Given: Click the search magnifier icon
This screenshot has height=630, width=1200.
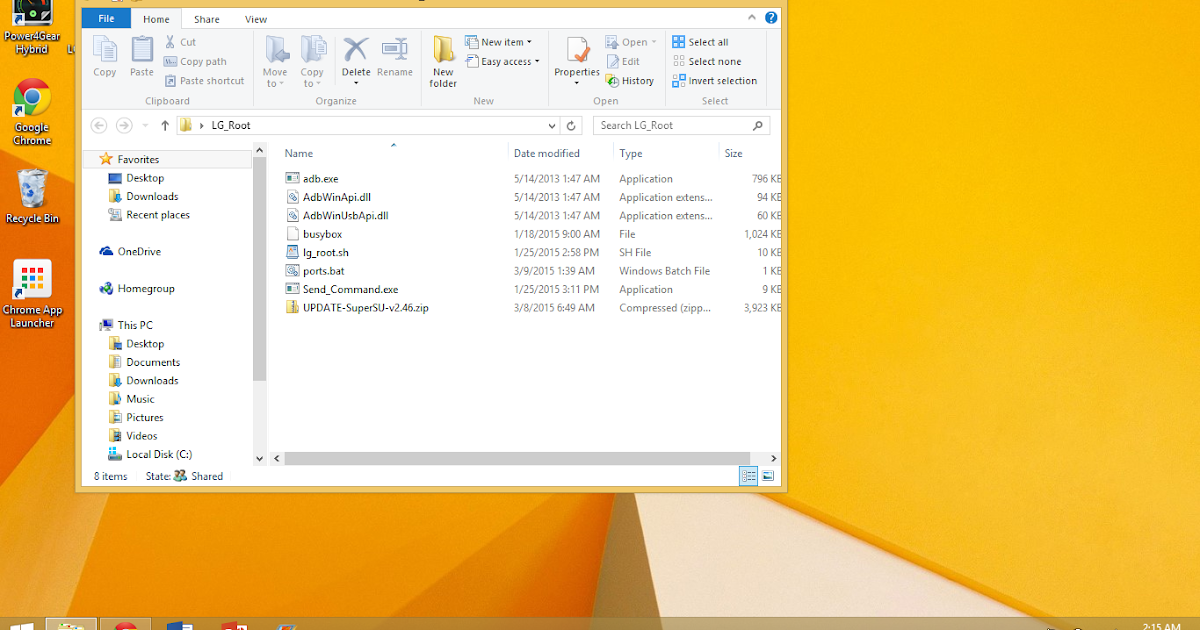Looking at the screenshot, I should [x=758, y=125].
